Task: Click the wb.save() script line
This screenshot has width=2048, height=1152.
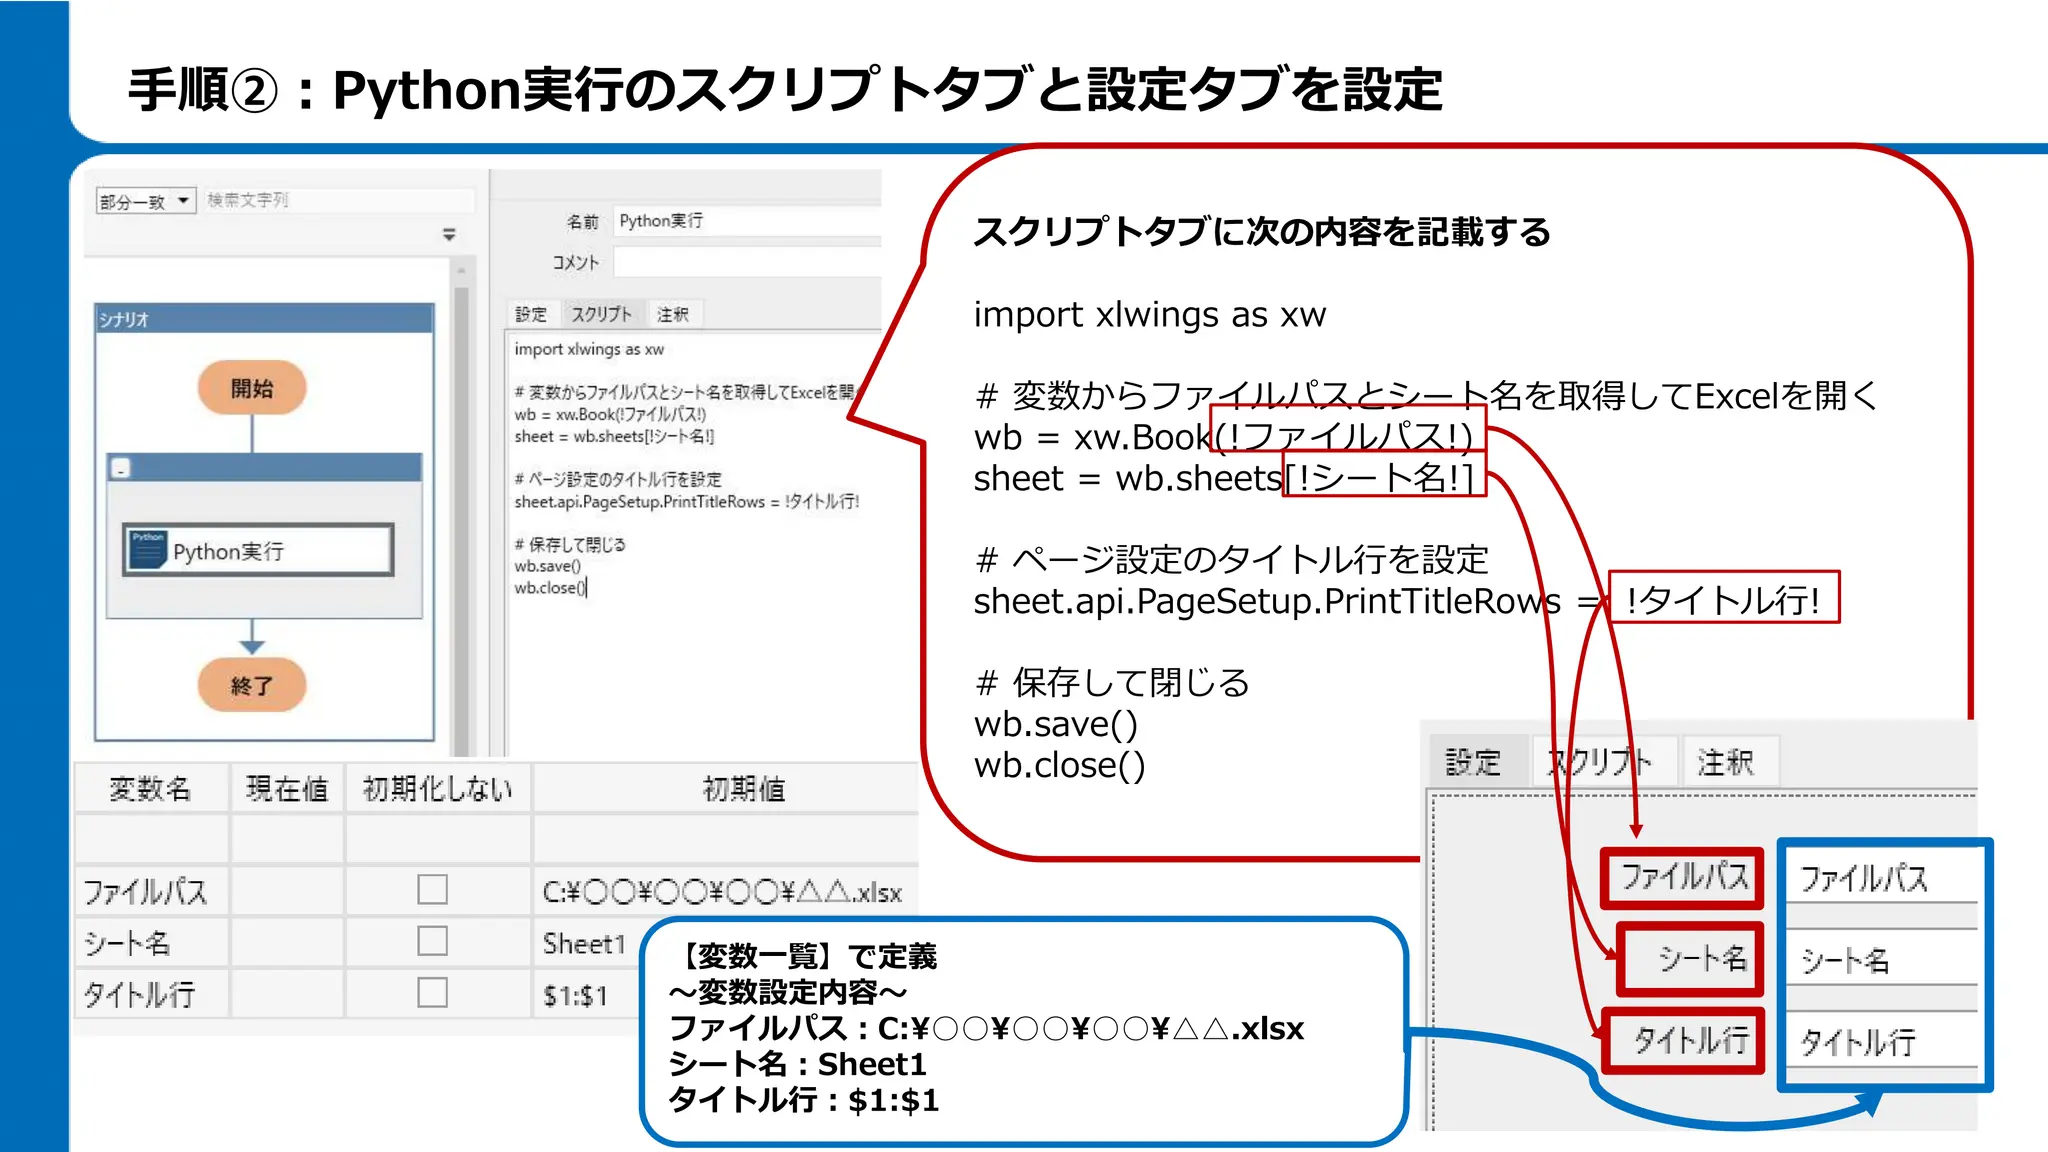Action: (547, 566)
